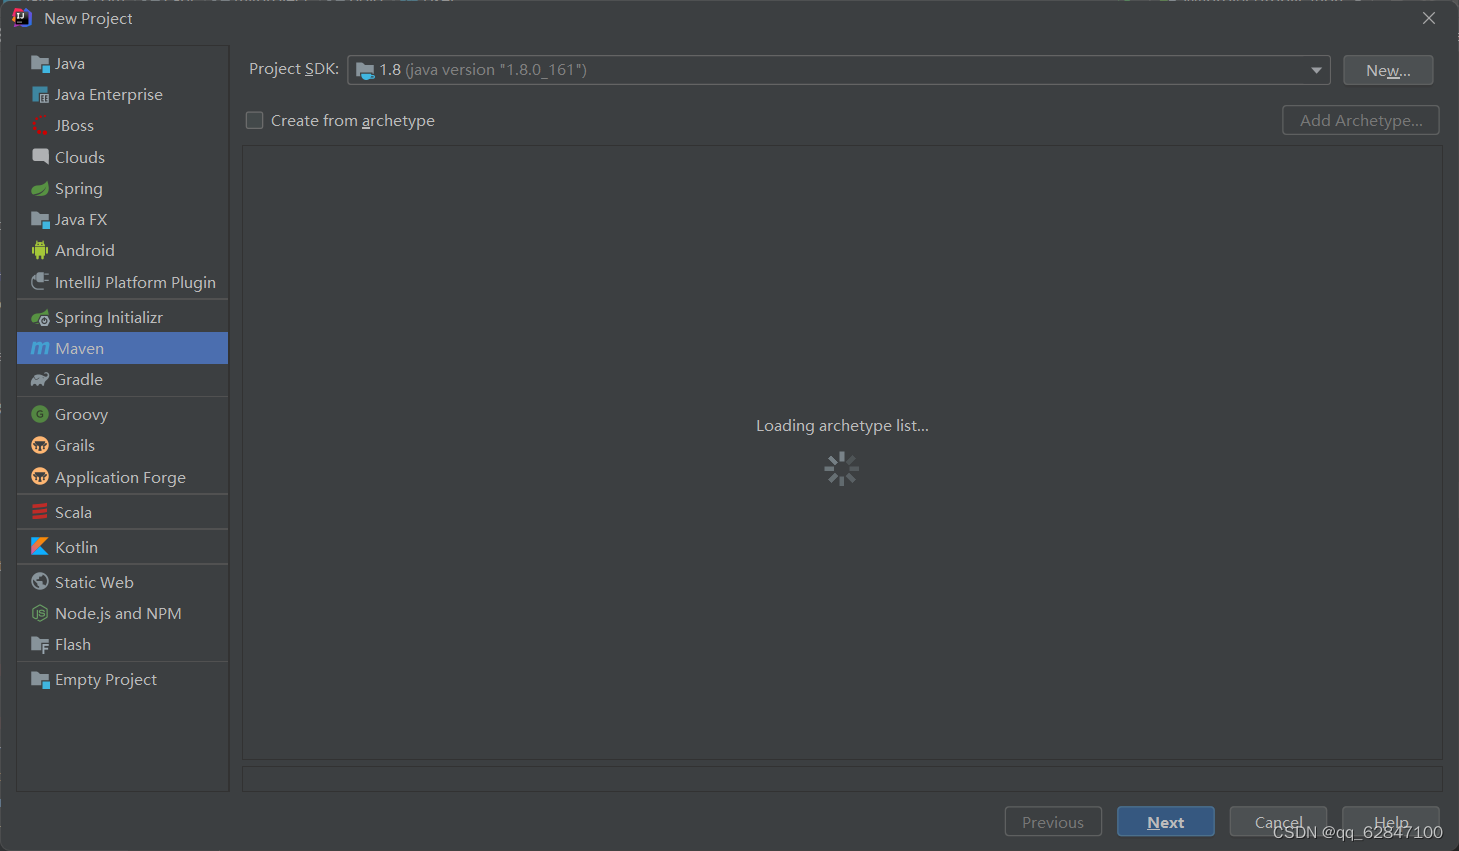Choose the Empty Project icon

pyautogui.click(x=40, y=680)
